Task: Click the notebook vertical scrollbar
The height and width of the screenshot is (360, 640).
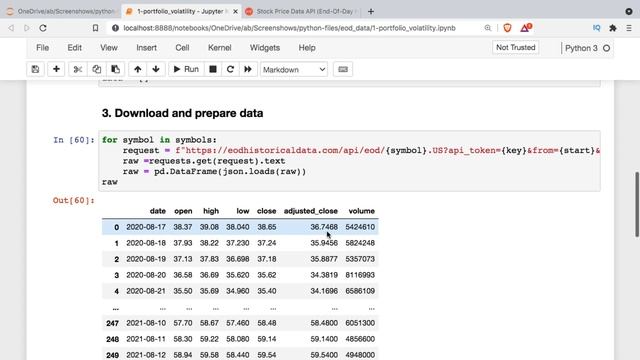Action: 636,204
